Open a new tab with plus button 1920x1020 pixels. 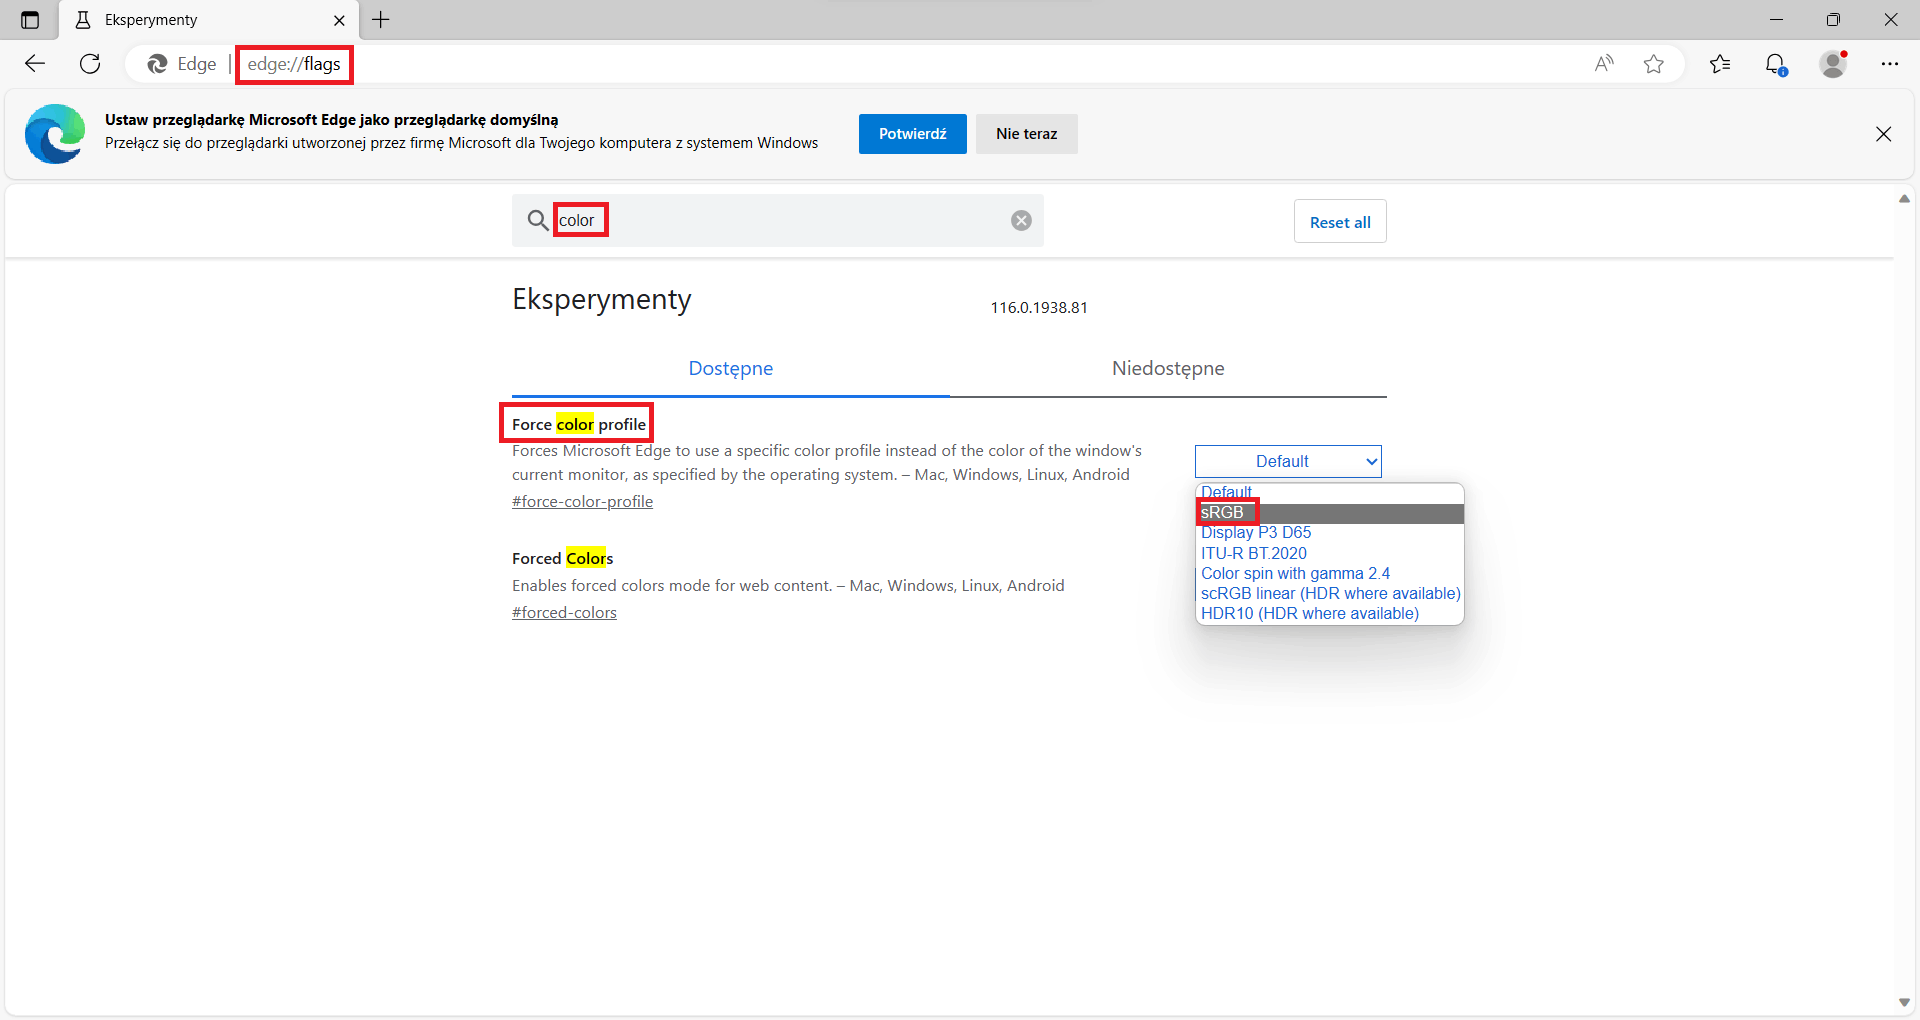click(x=381, y=20)
